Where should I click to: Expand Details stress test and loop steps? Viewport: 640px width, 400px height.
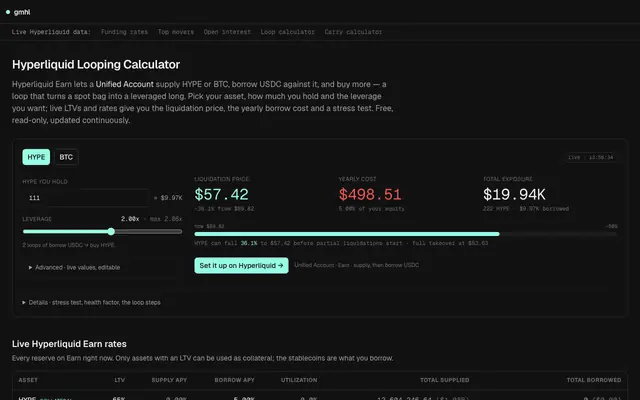coord(91,302)
